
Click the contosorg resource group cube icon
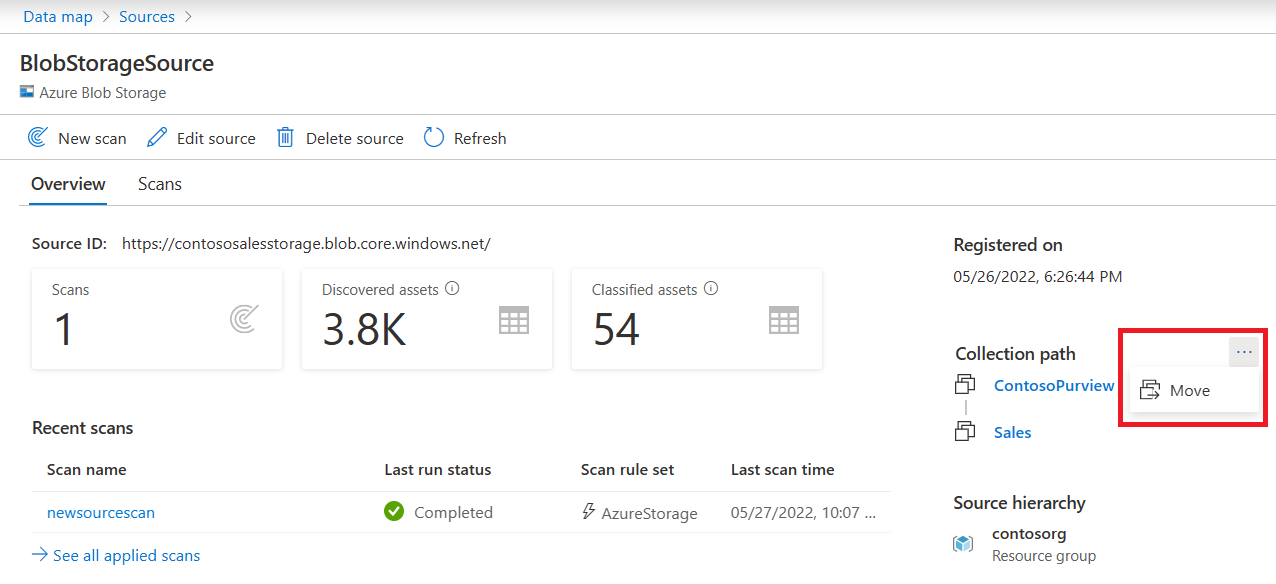coord(962,544)
